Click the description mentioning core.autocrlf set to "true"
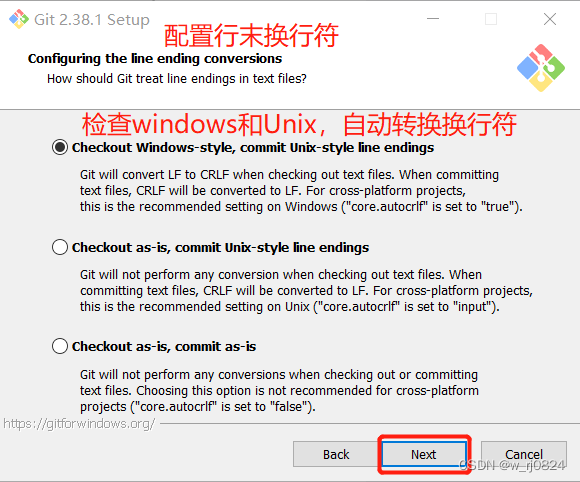This screenshot has width=580, height=482. click(301, 191)
